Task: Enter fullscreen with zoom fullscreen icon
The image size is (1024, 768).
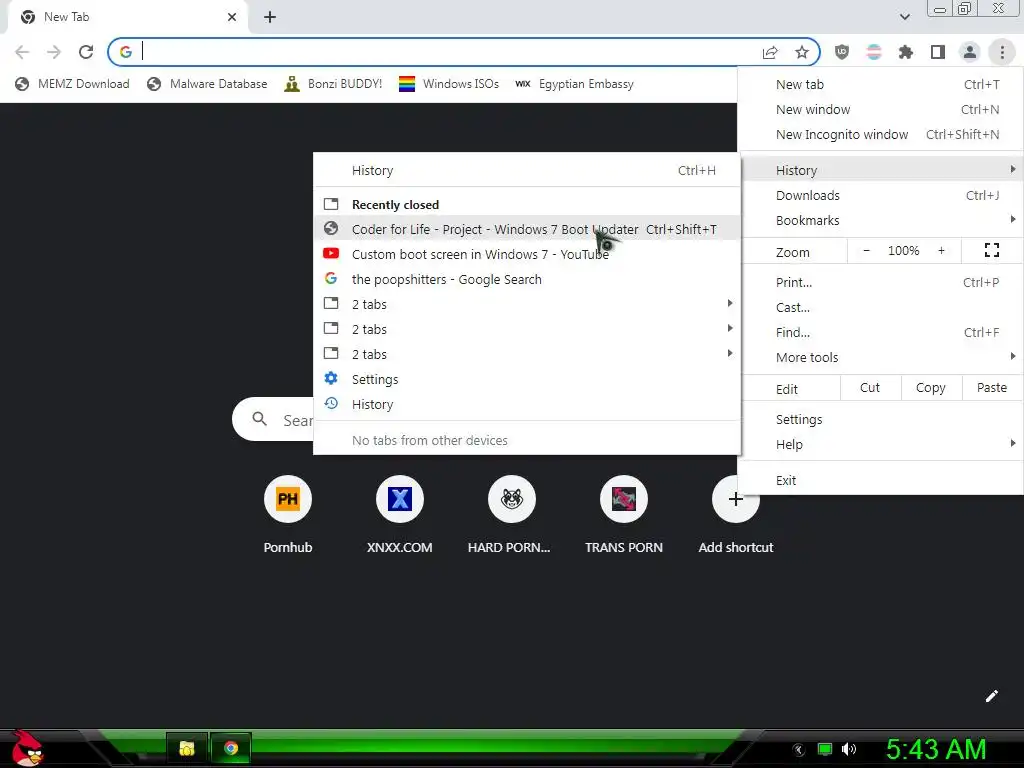Action: pyautogui.click(x=991, y=251)
